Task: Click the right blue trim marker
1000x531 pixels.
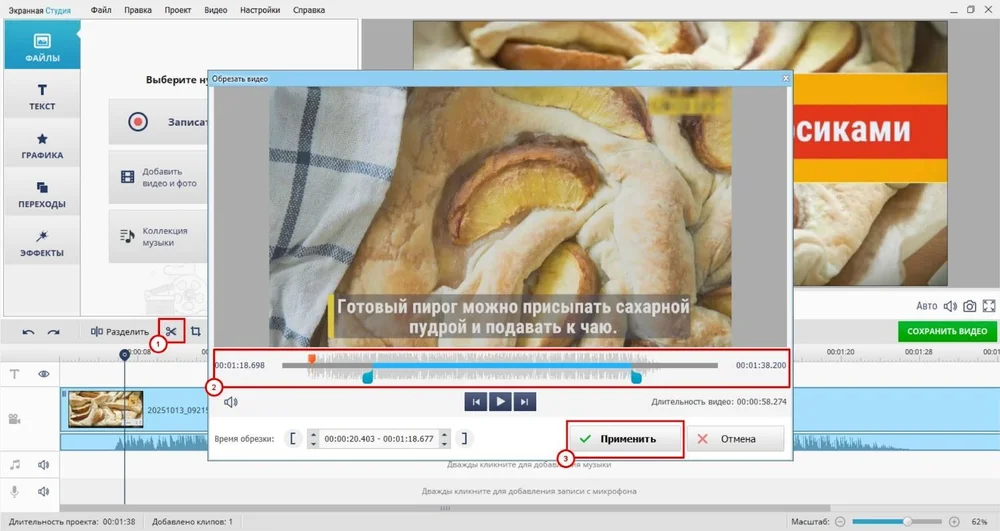Action: pos(636,378)
